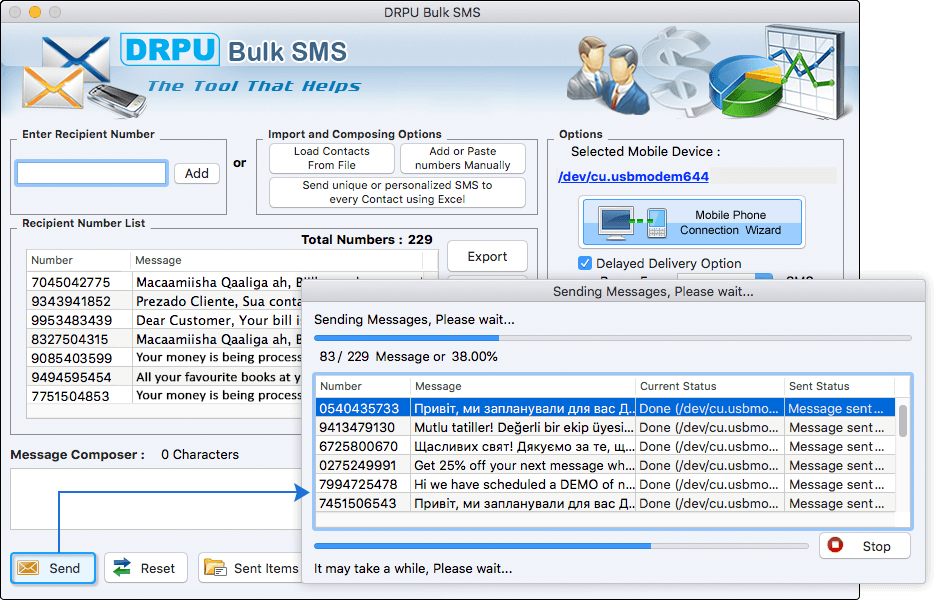The height and width of the screenshot is (600, 940).
Task: Click the computer-phone connection wizard icon
Action: [x=633, y=223]
